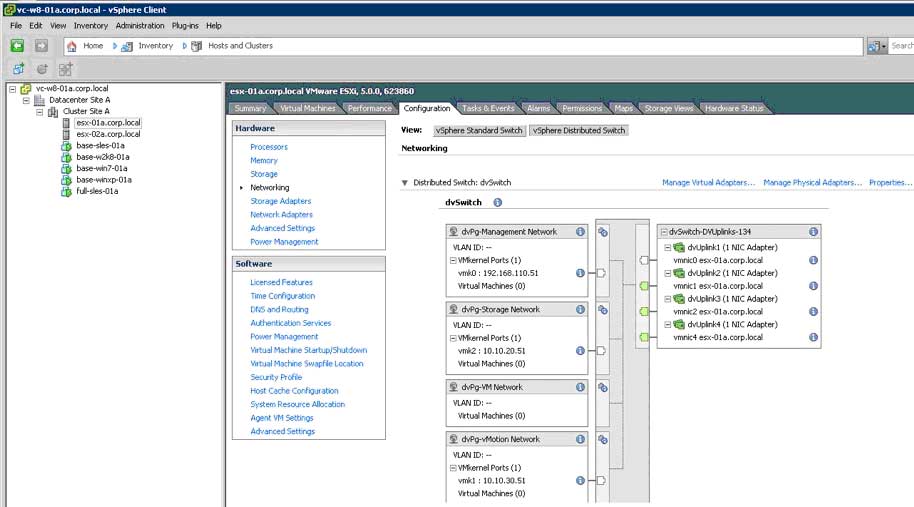Open Storage Adapters under Hardware

click(x=280, y=201)
